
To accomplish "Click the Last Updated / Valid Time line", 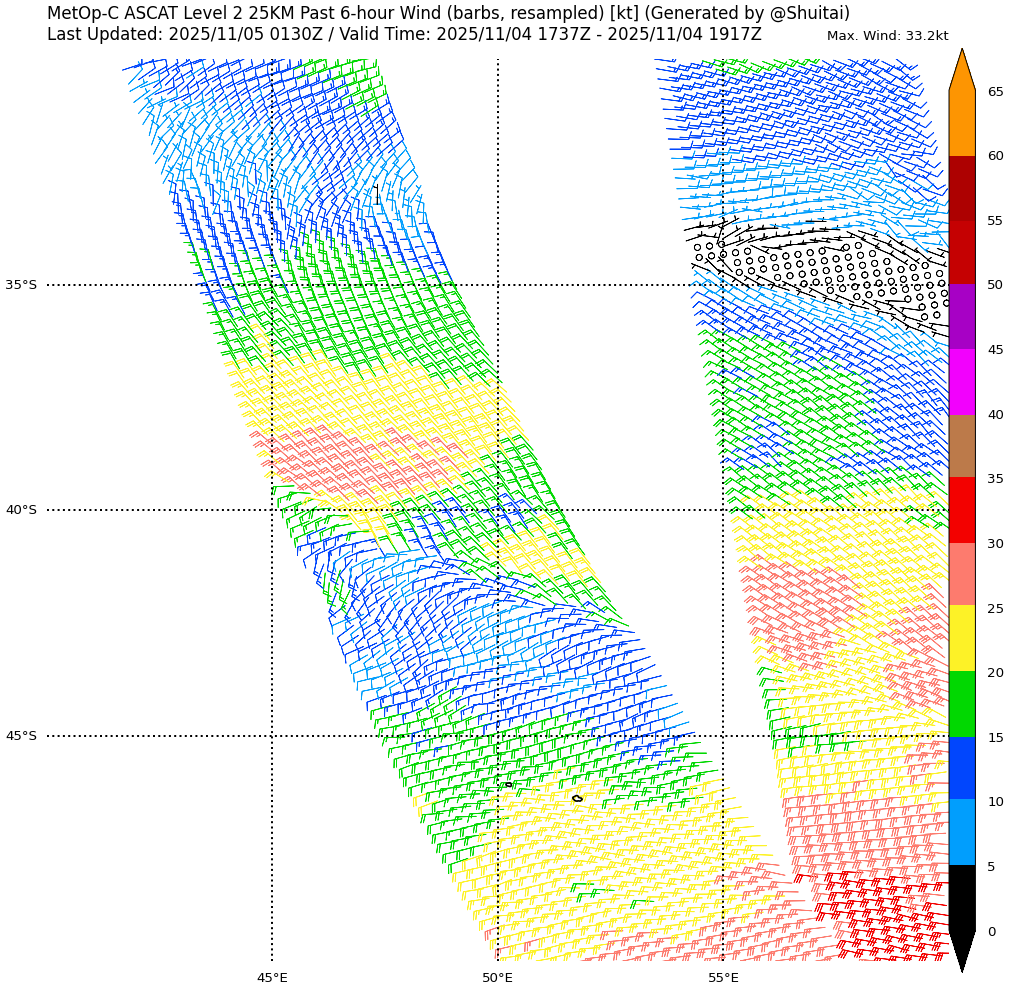I will pyautogui.click(x=404, y=34).
